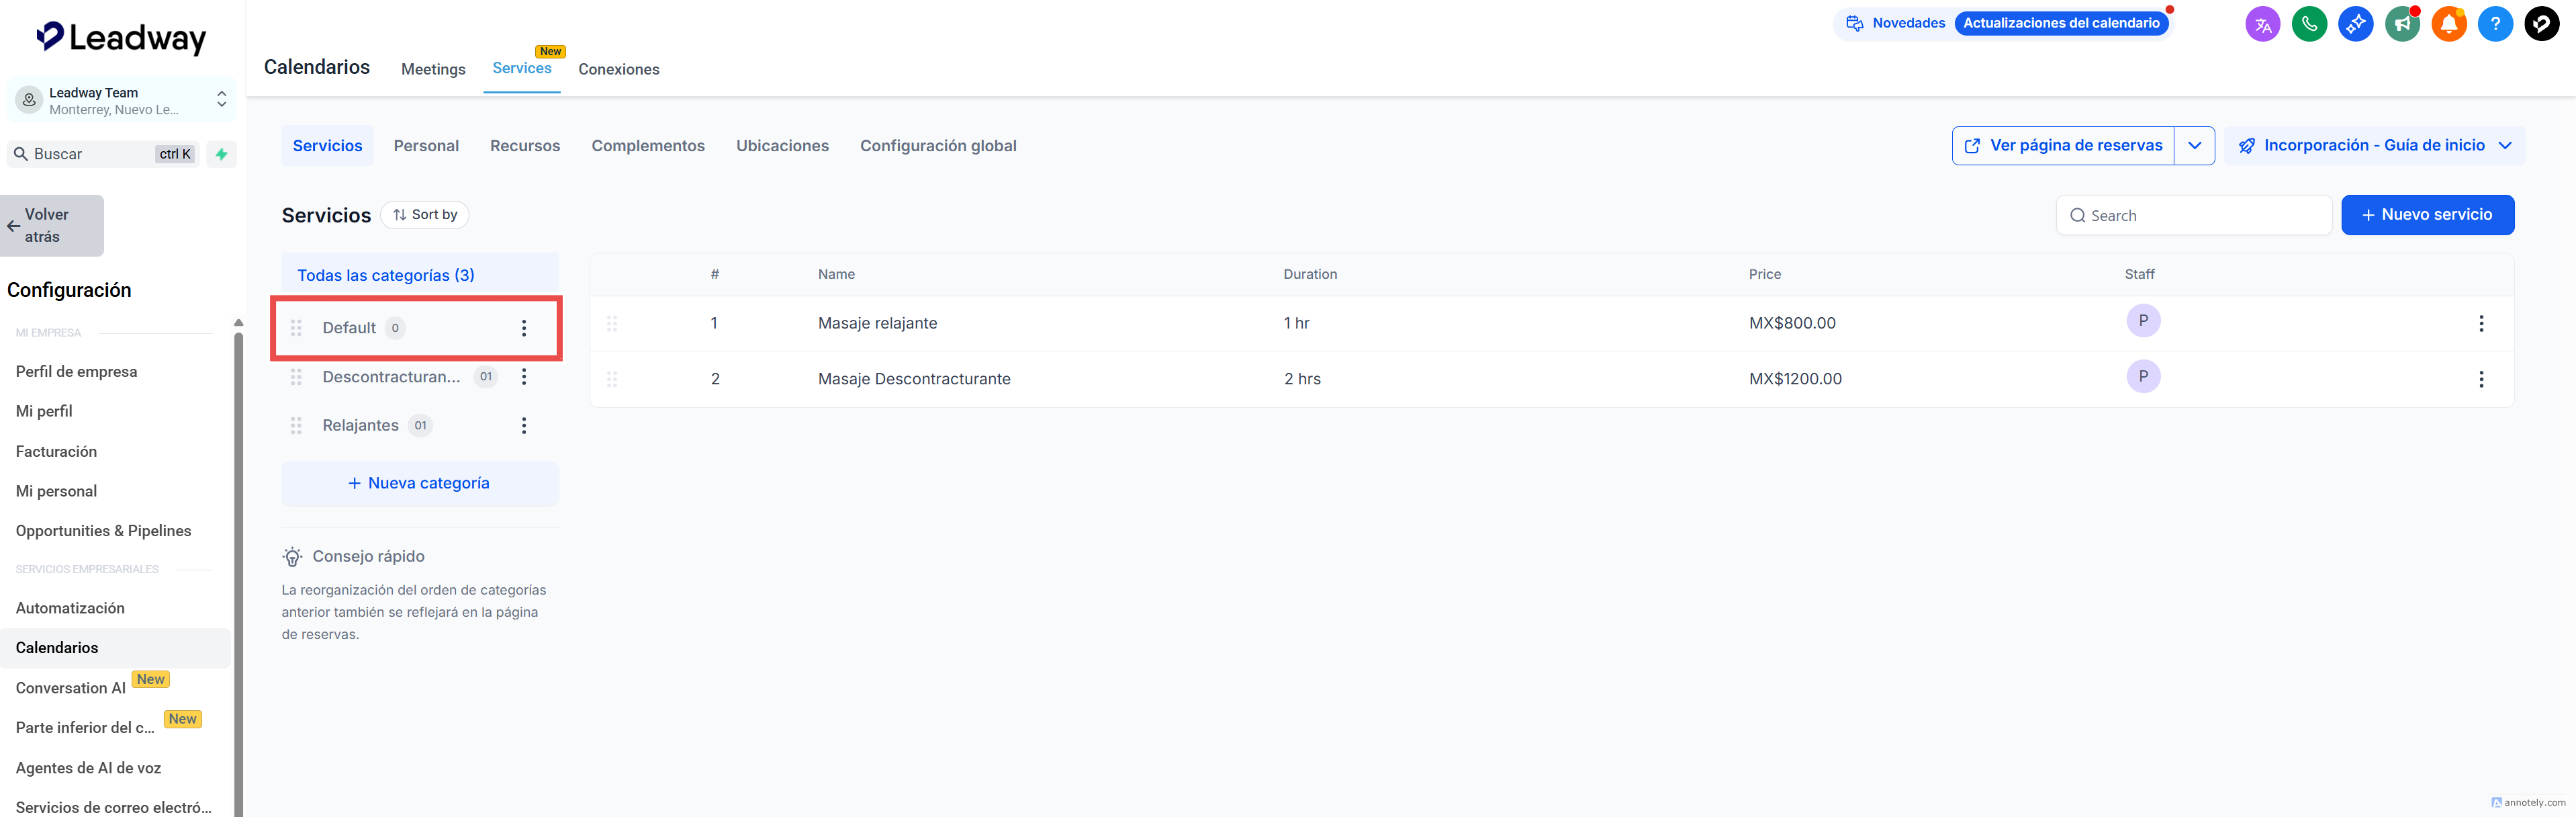
Task: Switch to the Personal tab
Action: point(426,146)
